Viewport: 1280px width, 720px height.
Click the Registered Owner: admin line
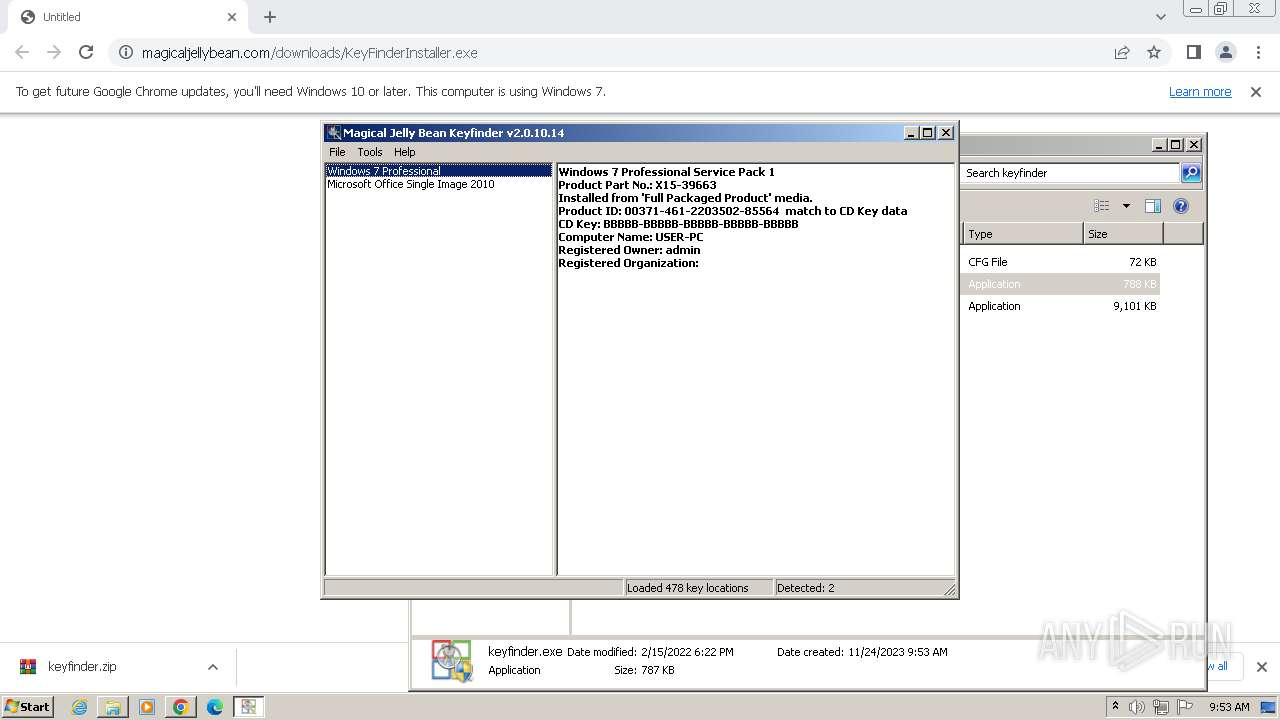click(x=629, y=250)
